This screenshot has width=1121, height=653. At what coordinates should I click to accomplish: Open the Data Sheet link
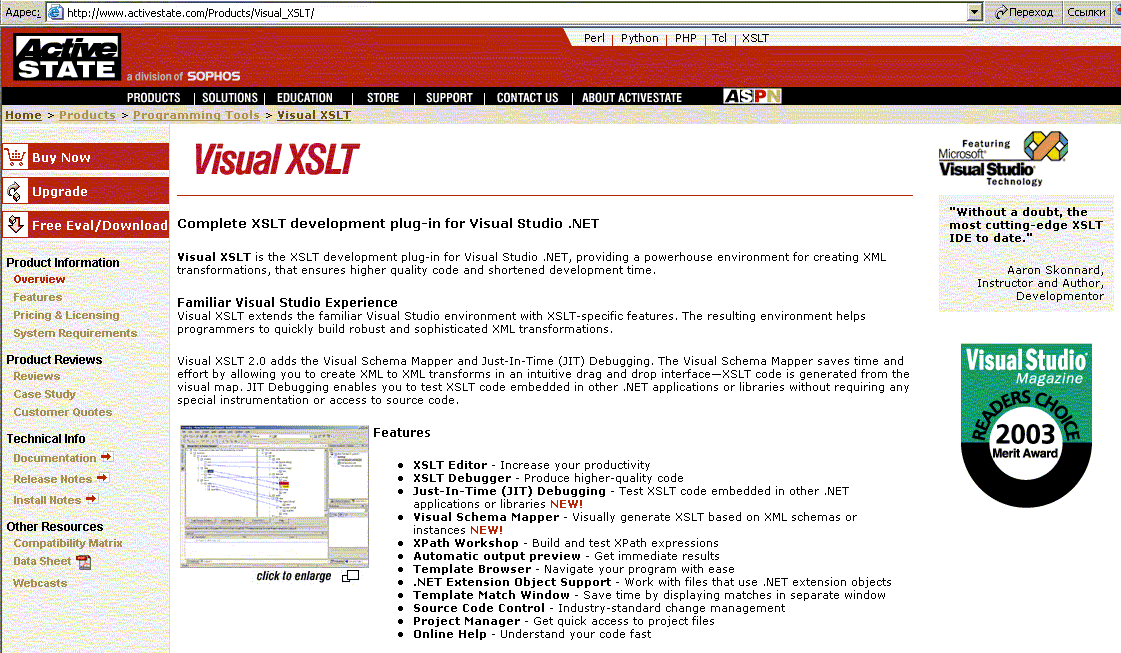pos(42,561)
